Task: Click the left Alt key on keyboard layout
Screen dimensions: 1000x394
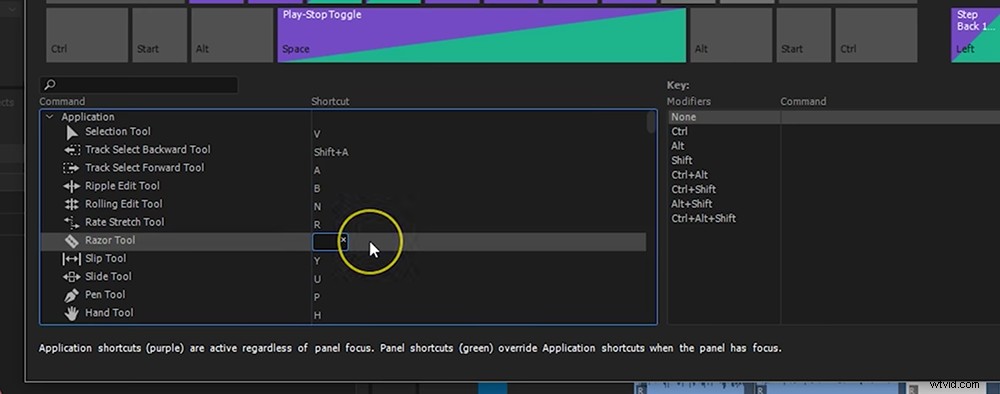Action: pyautogui.click(x=232, y=35)
